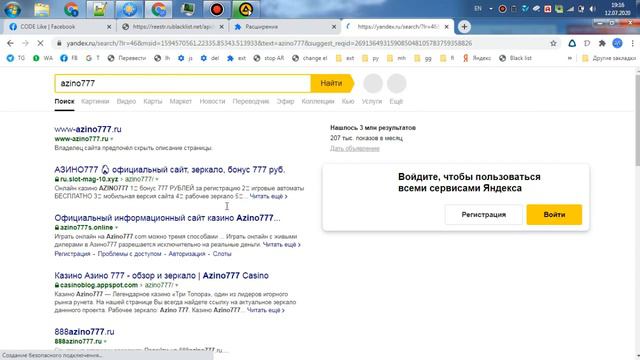Open the gg bookmarks folder
This screenshot has width=640, height=360.
[423, 58]
